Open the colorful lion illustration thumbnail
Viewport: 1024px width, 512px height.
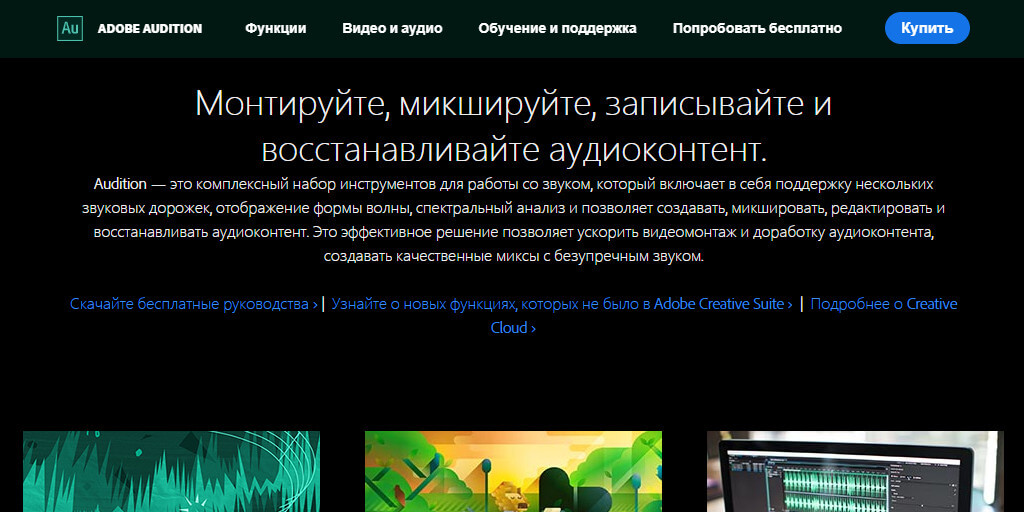[x=513, y=471]
